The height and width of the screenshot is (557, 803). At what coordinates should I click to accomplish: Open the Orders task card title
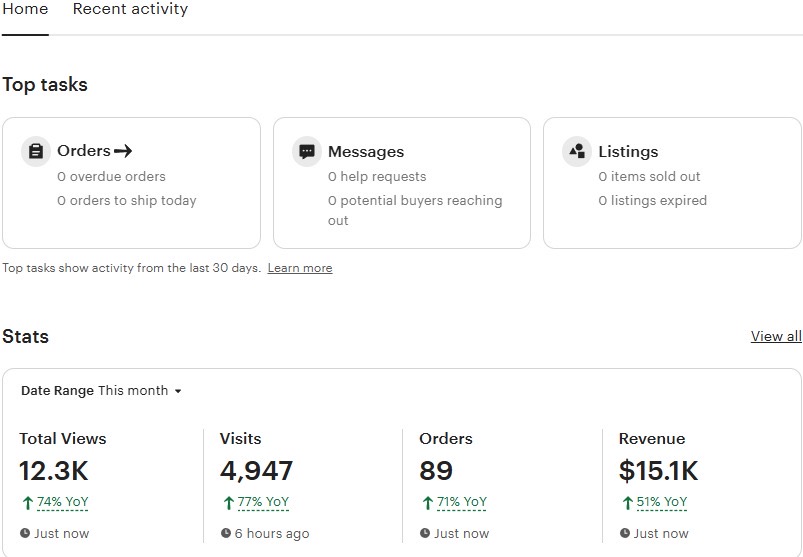pyautogui.click(x=84, y=151)
